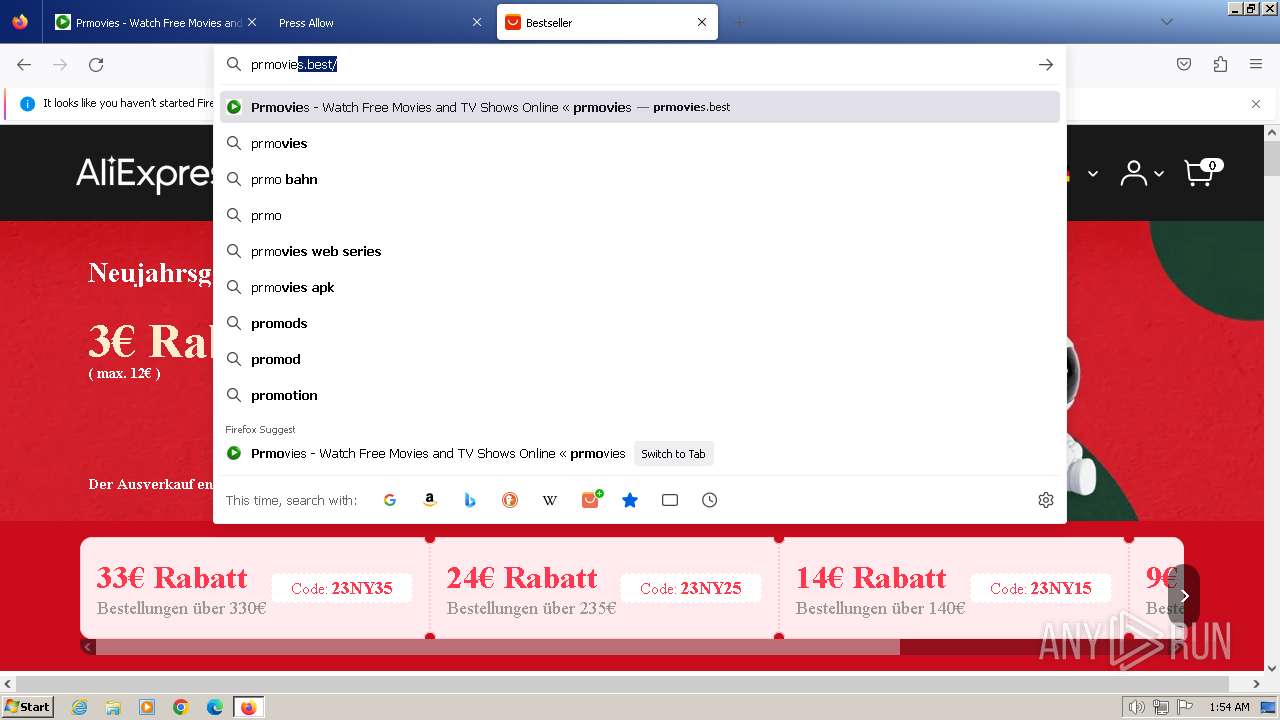The width and height of the screenshot is (1280, 720).
Task: Choose the 'prmo' suggestion
Action: (x=640, y=215)
